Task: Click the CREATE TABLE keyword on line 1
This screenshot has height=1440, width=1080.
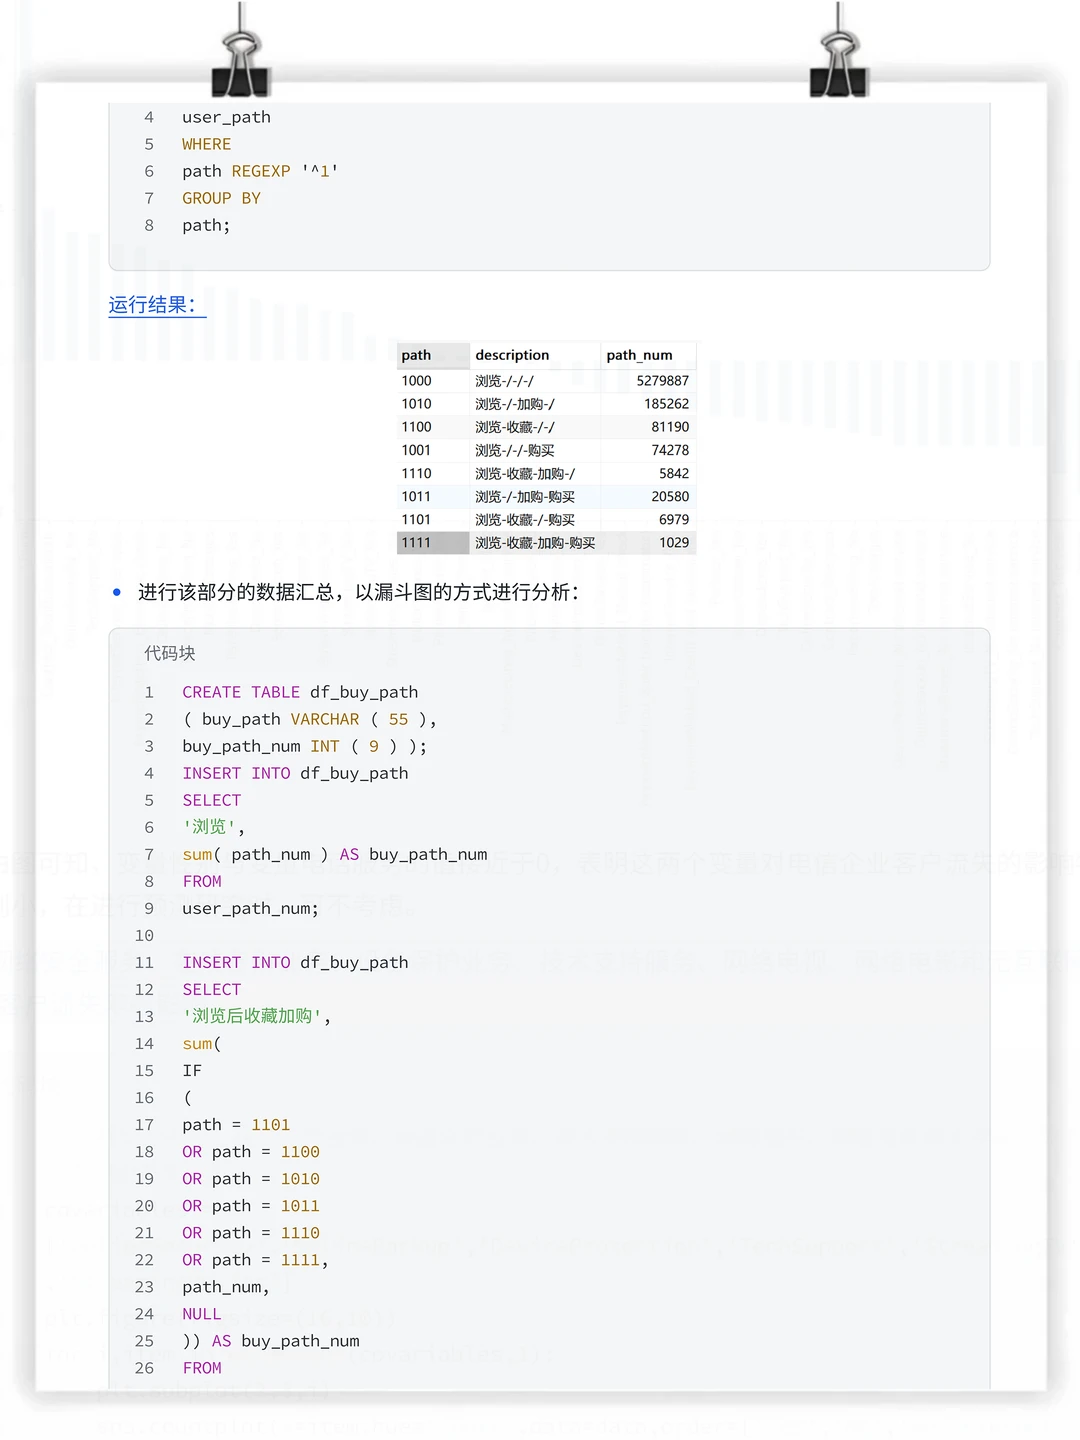Action: pyautogui.click(x=241, y=692)
